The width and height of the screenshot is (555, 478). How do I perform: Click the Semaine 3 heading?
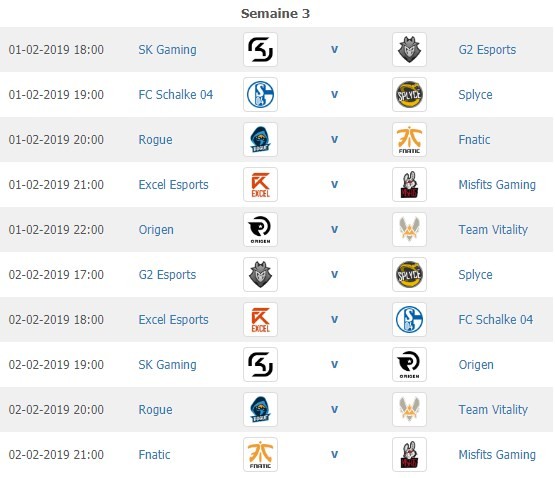tap(275, 13)
